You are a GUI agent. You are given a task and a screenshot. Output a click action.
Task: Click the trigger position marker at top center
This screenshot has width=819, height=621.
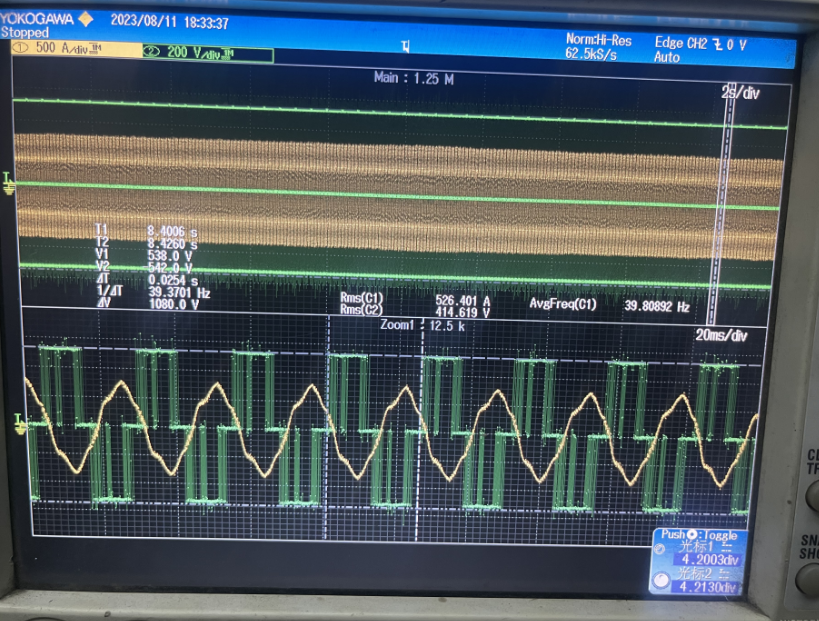click(x=406, y=46)
